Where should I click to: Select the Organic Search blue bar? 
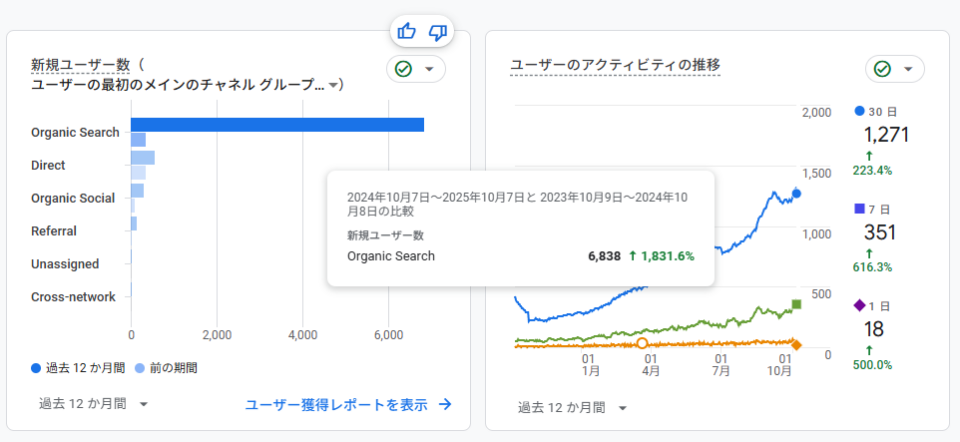click(277, 125)
